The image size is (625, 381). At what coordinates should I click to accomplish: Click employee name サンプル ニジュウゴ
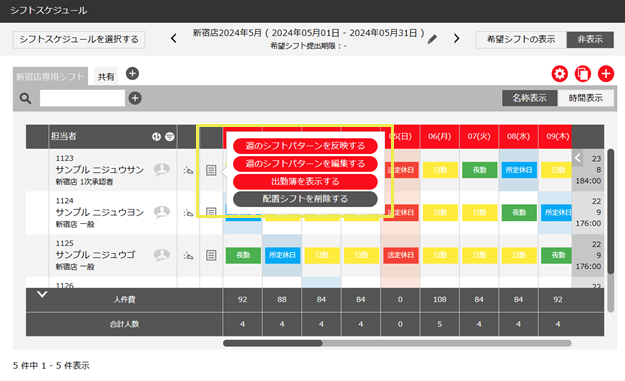pyautogui.click(x=96, y=255)
